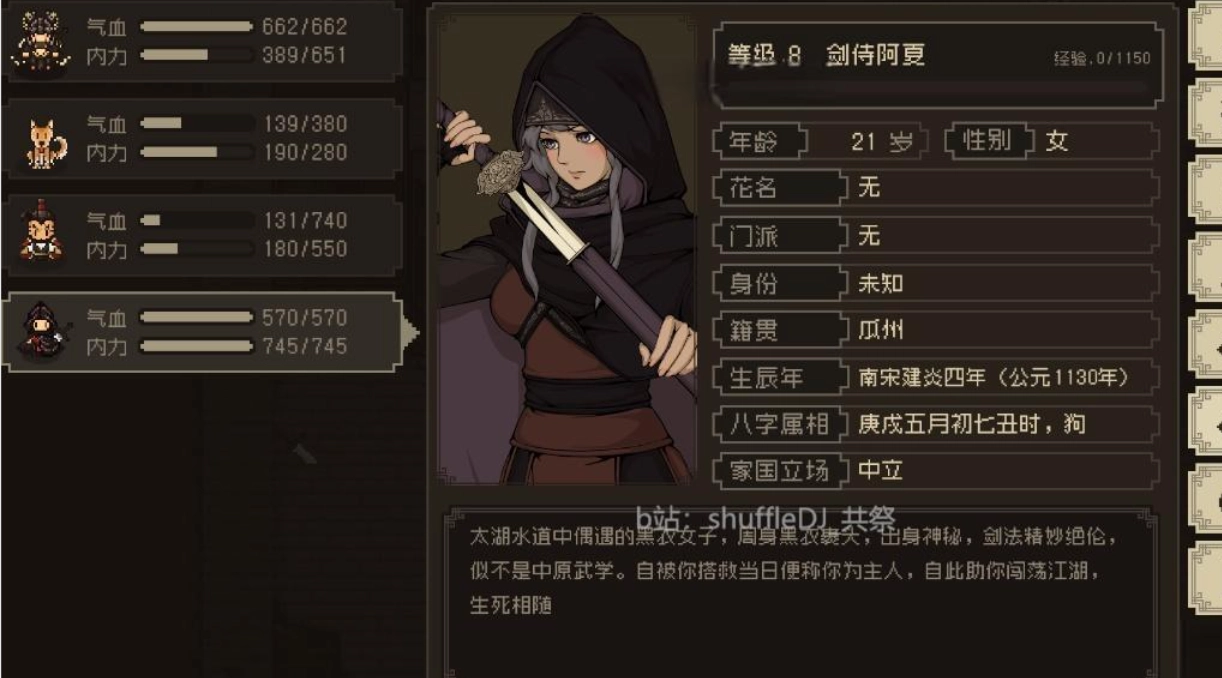The width and height of the screenshot is (1222, 678).
Task: Click the 家国立场 field showing 中立
Action: pos(935,470)
